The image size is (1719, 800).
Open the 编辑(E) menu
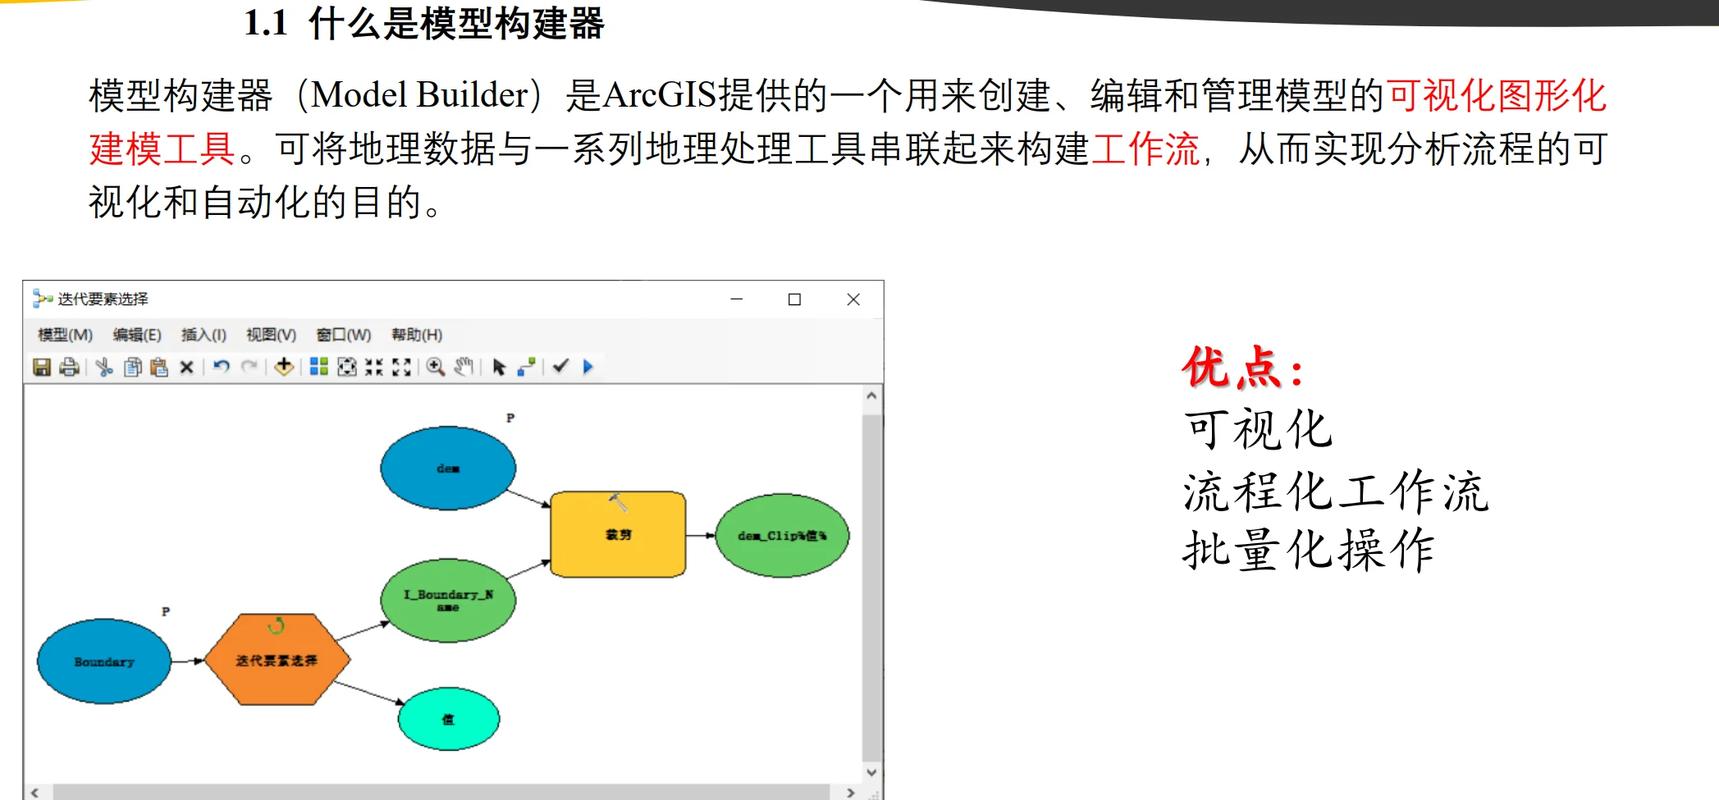137,335
